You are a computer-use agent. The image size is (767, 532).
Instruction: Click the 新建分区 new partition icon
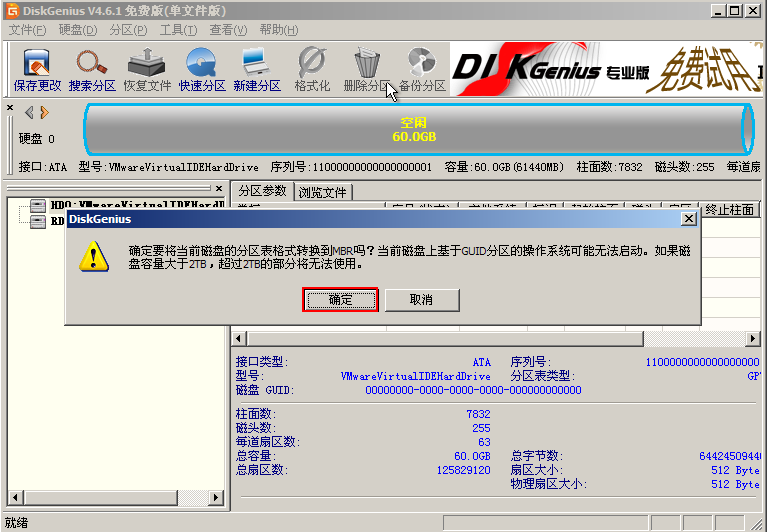pos(257,69)
